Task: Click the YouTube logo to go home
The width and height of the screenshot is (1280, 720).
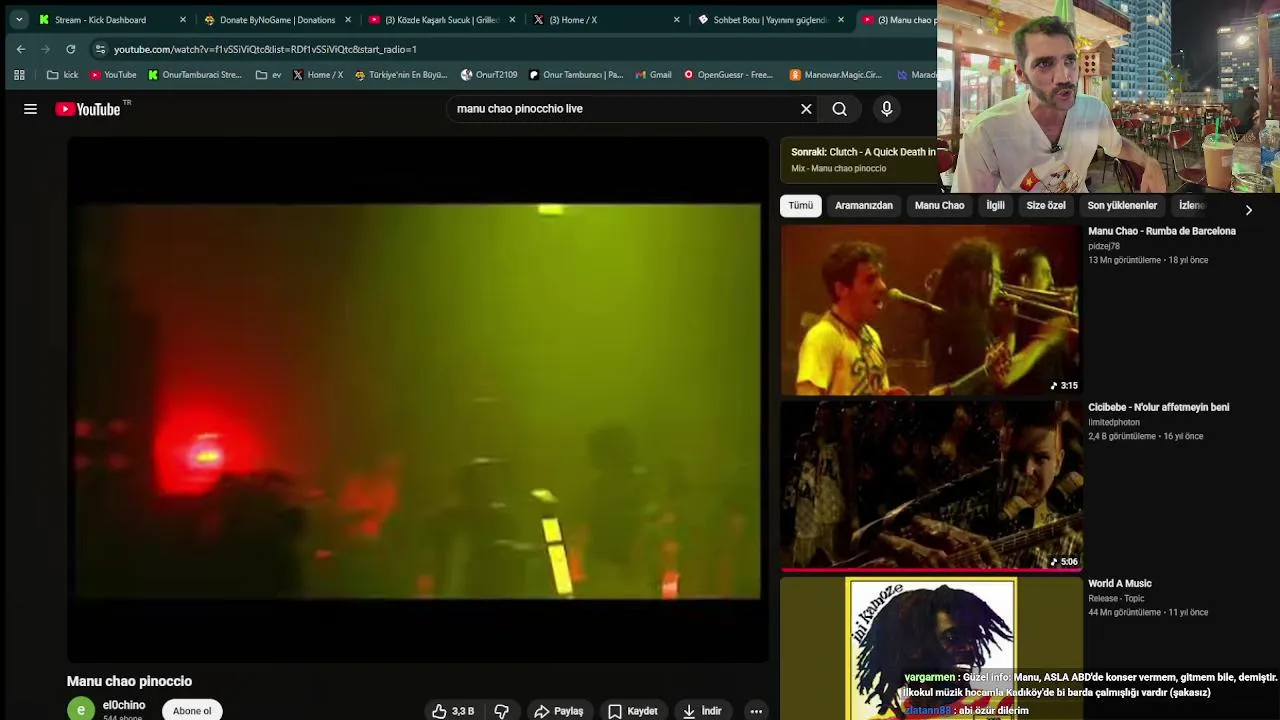Action: 88,109
